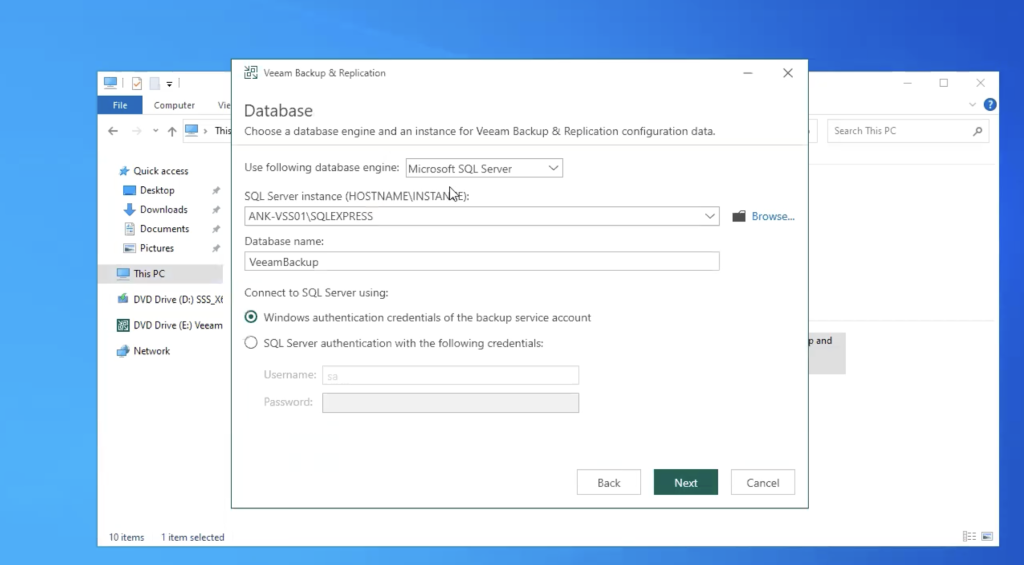Image resolution: width=1024 pixels, height=565 pixels.
Task: Click the disabled Password field
Action: [x=450, y=402]
